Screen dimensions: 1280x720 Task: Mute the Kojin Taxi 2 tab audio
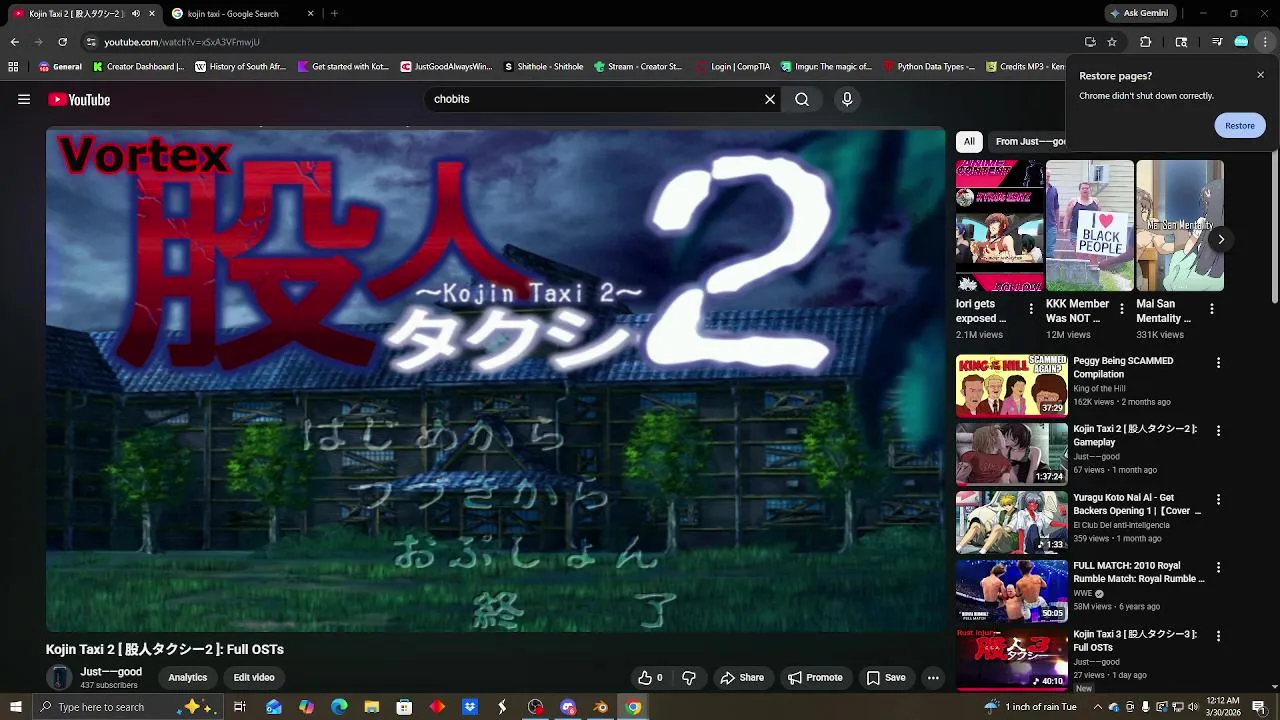pos(136,14)
